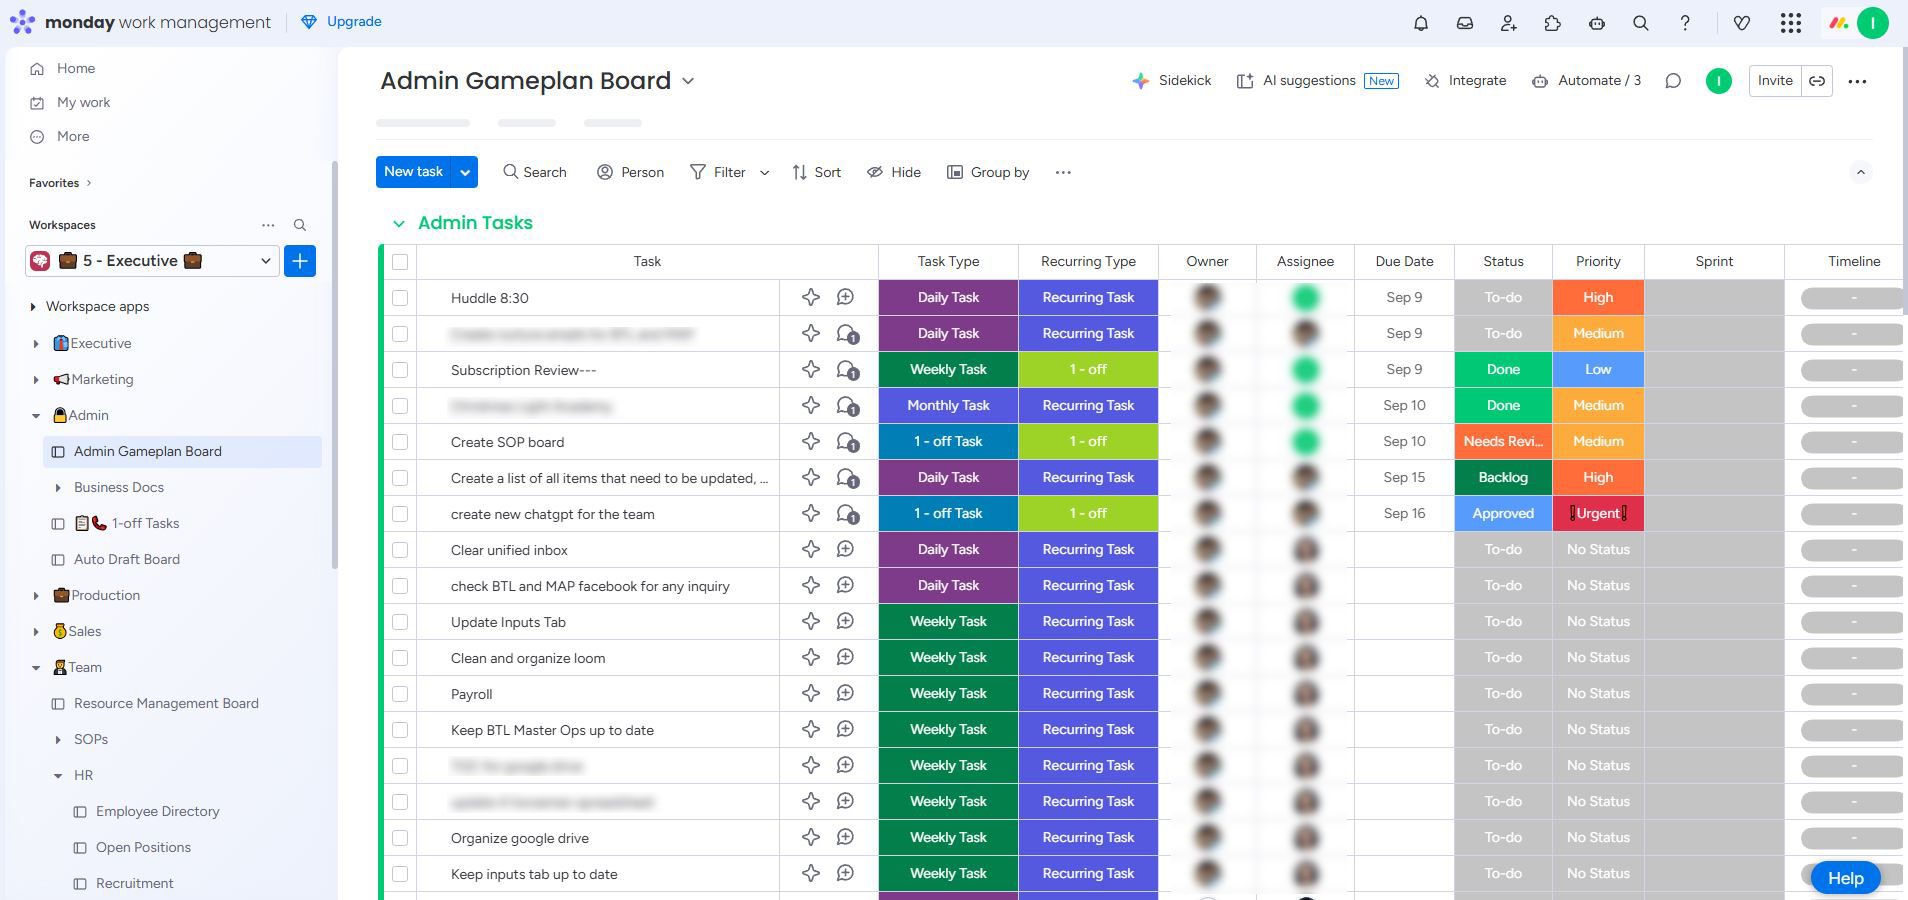Image resolution: width=1908 pixels, height=900 pixels.
Task: Collapse the Admin Tasks group
Action: (x=399, y=224)
